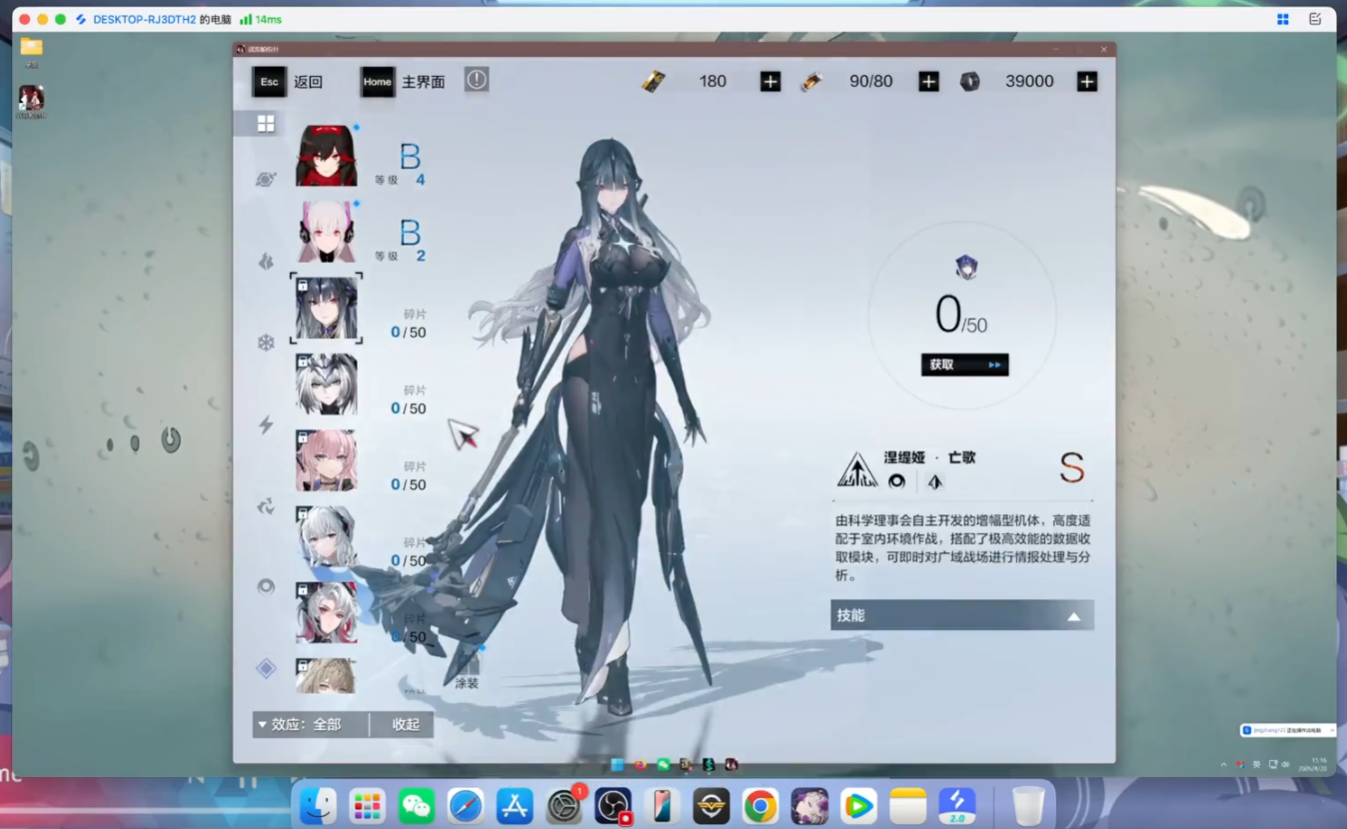Filter characters by lightning bolt element

click(x=266, y=425)
